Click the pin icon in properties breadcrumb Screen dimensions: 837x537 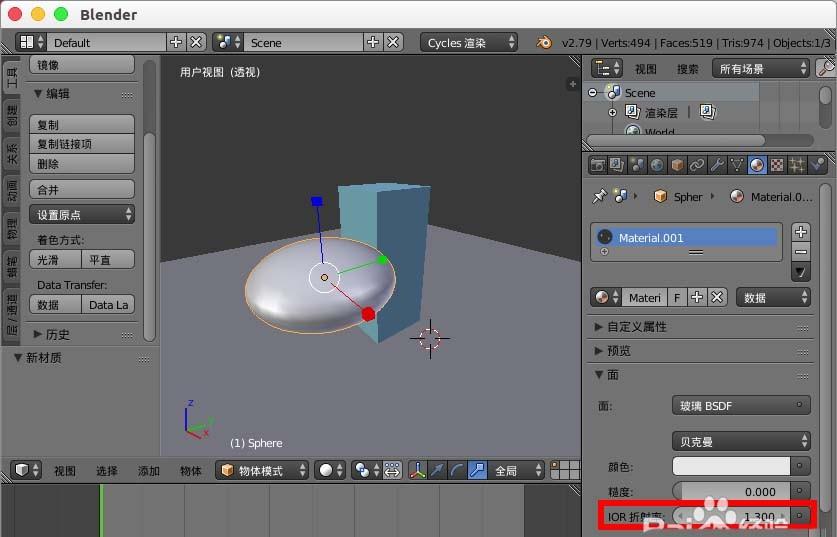[600, 196]
